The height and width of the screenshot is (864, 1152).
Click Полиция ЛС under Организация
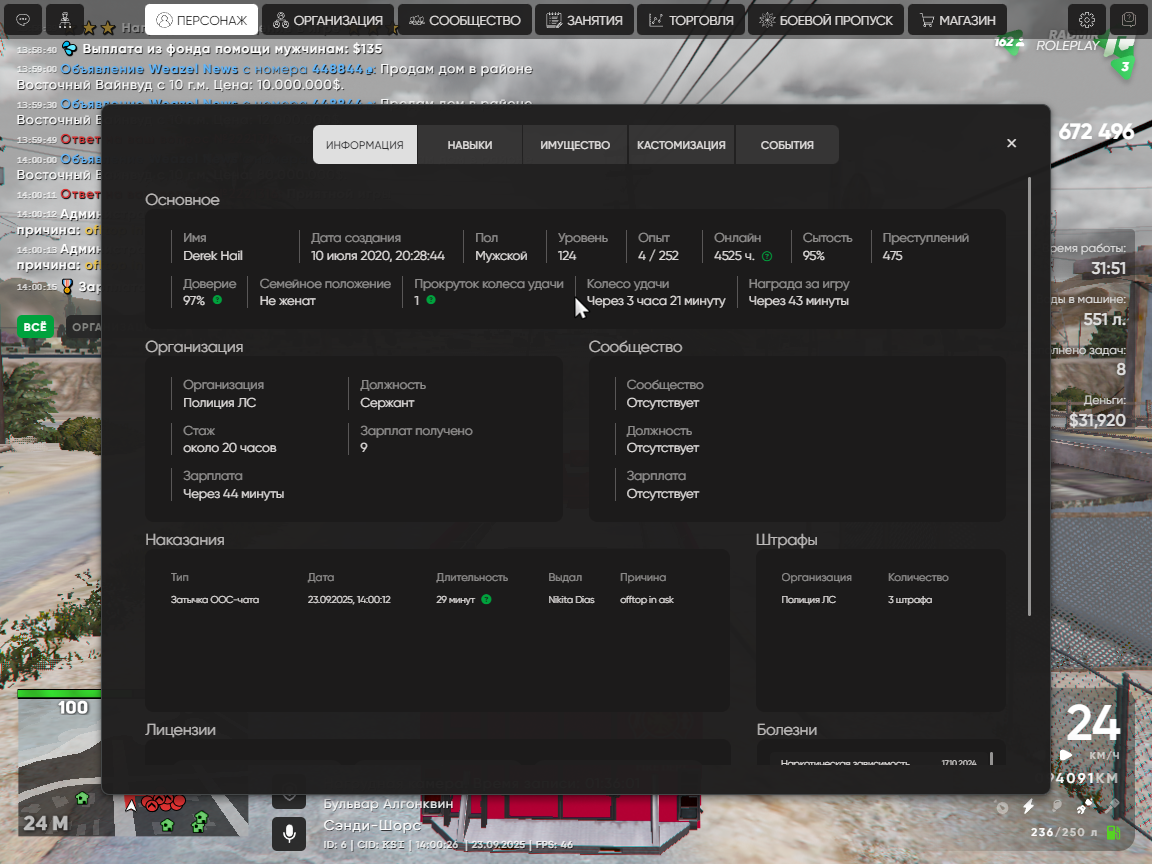click(220, 403)
